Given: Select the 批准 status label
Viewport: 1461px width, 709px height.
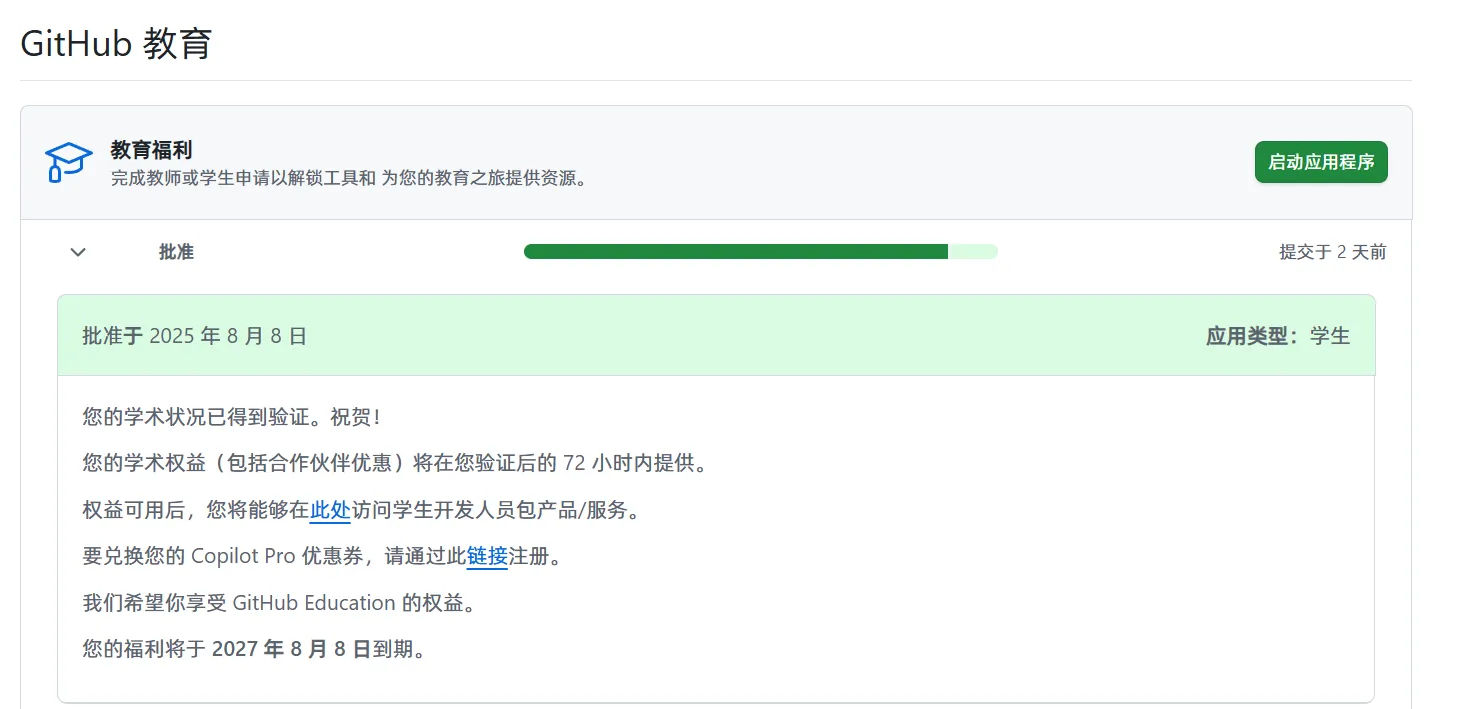Looking at the screenshot, I should [x=176, y=252].
